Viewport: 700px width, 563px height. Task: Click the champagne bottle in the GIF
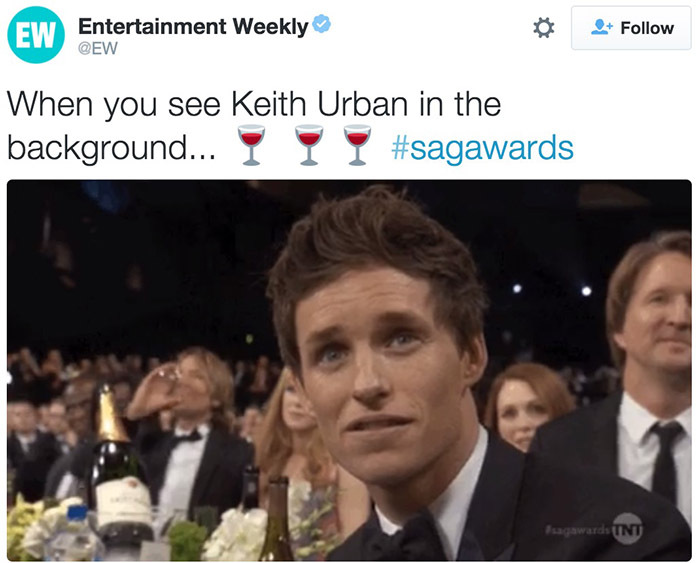(x=120, y=464)
